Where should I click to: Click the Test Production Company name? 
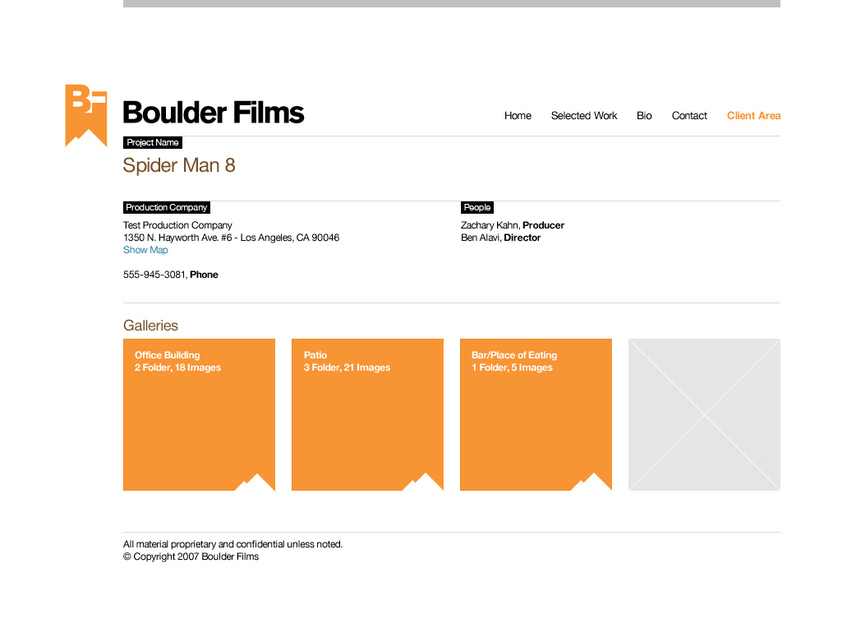[x=177, y=225]
